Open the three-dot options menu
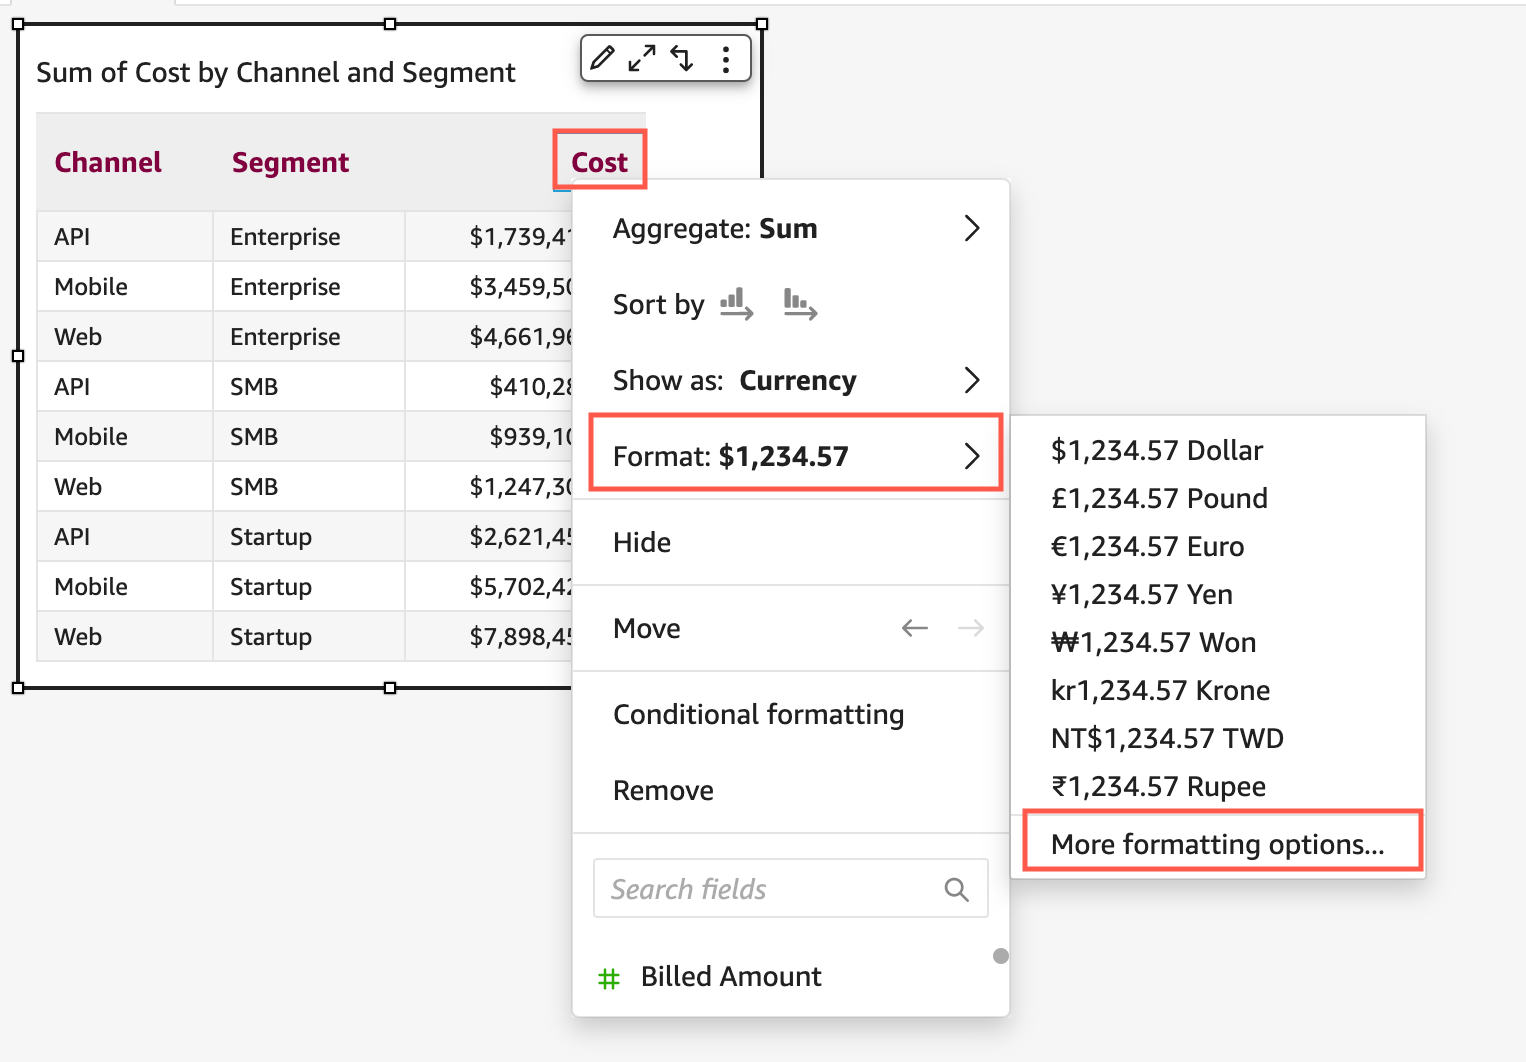This screenshot has width=1526, height=1062. [x=726, y=58]
